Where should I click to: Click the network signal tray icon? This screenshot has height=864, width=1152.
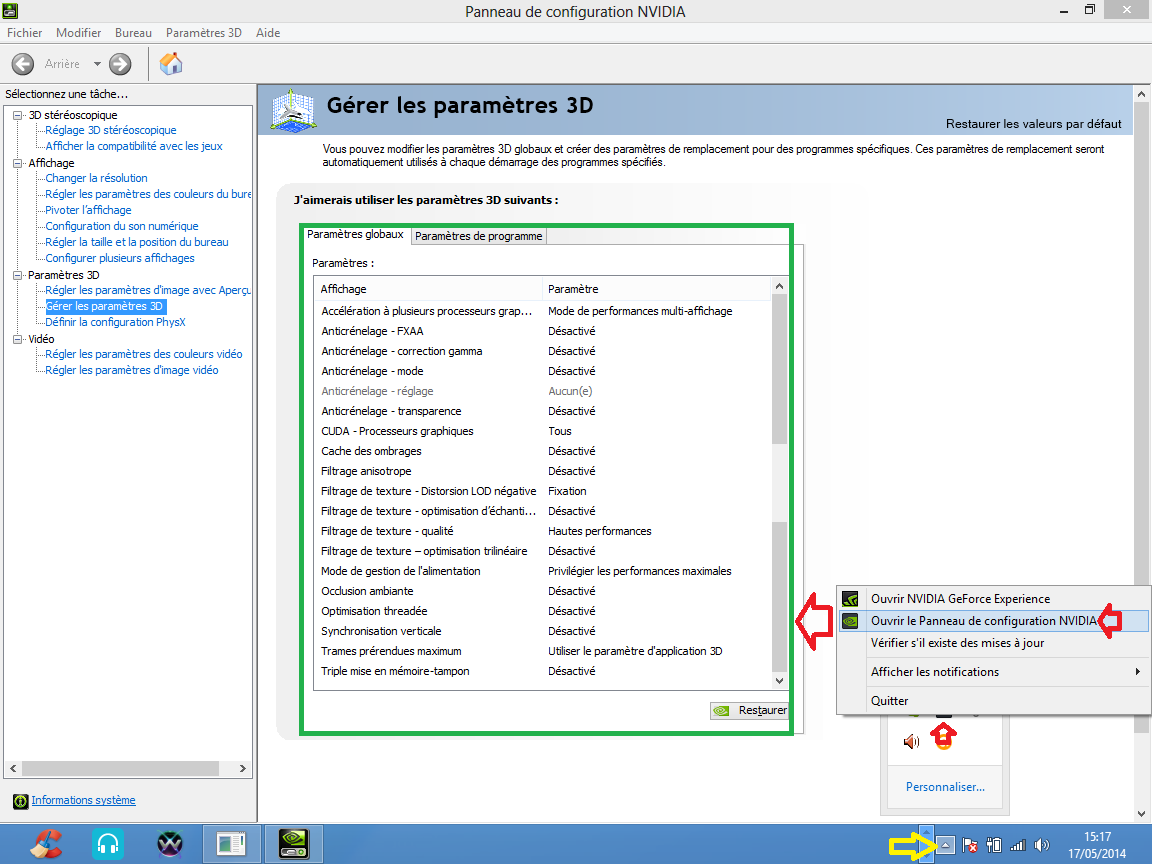(1018, 846)
